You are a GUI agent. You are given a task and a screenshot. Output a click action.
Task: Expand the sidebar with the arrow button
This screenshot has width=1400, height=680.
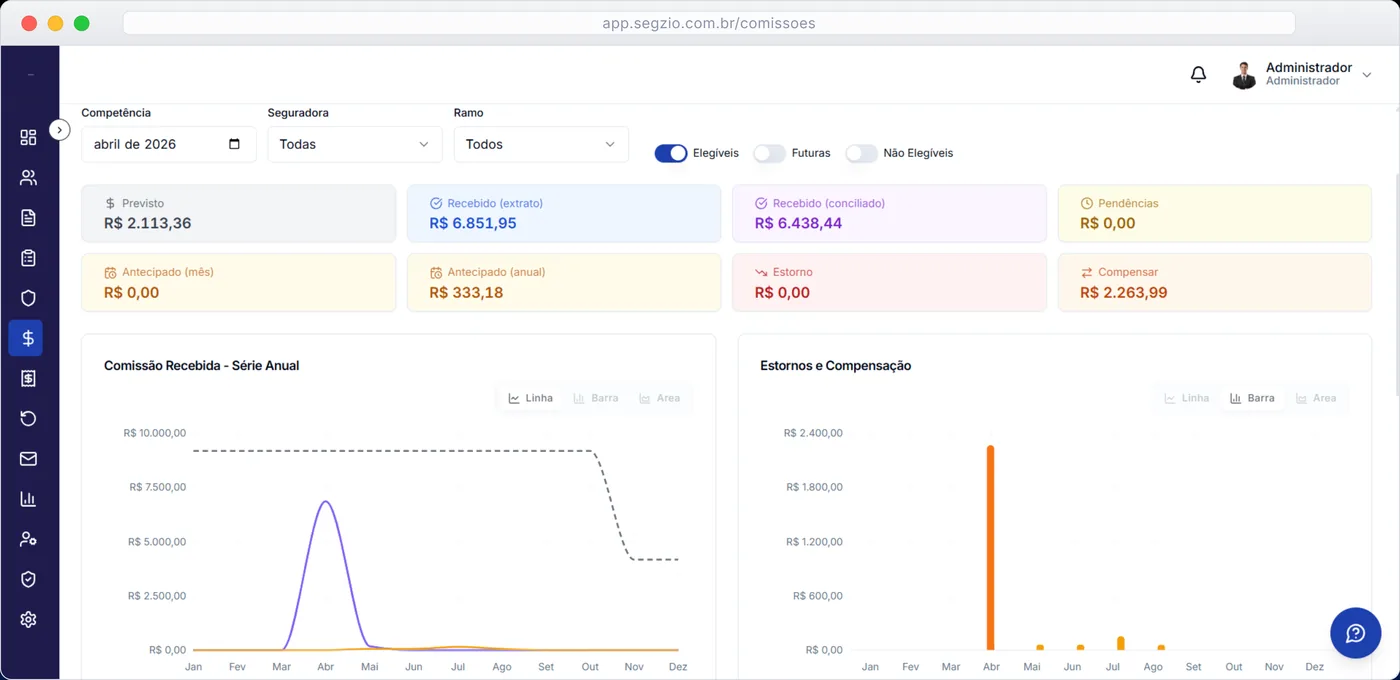[x=60, y=129]
